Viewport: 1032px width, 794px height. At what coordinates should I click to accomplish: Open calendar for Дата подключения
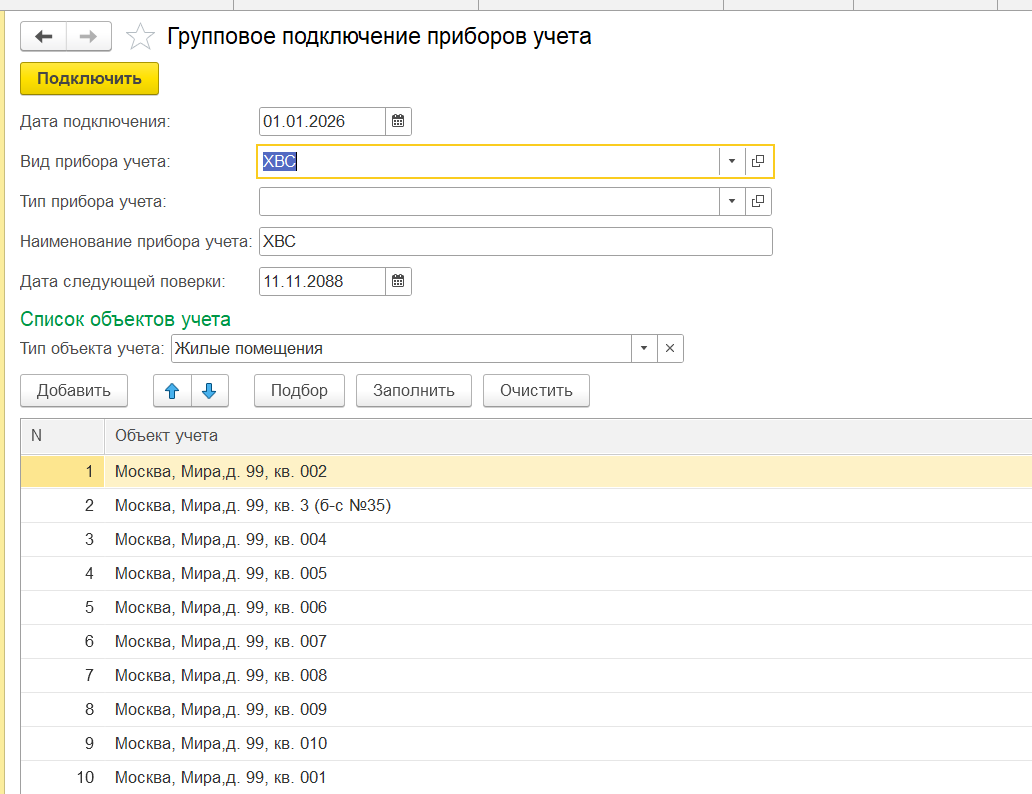[398, 122]
